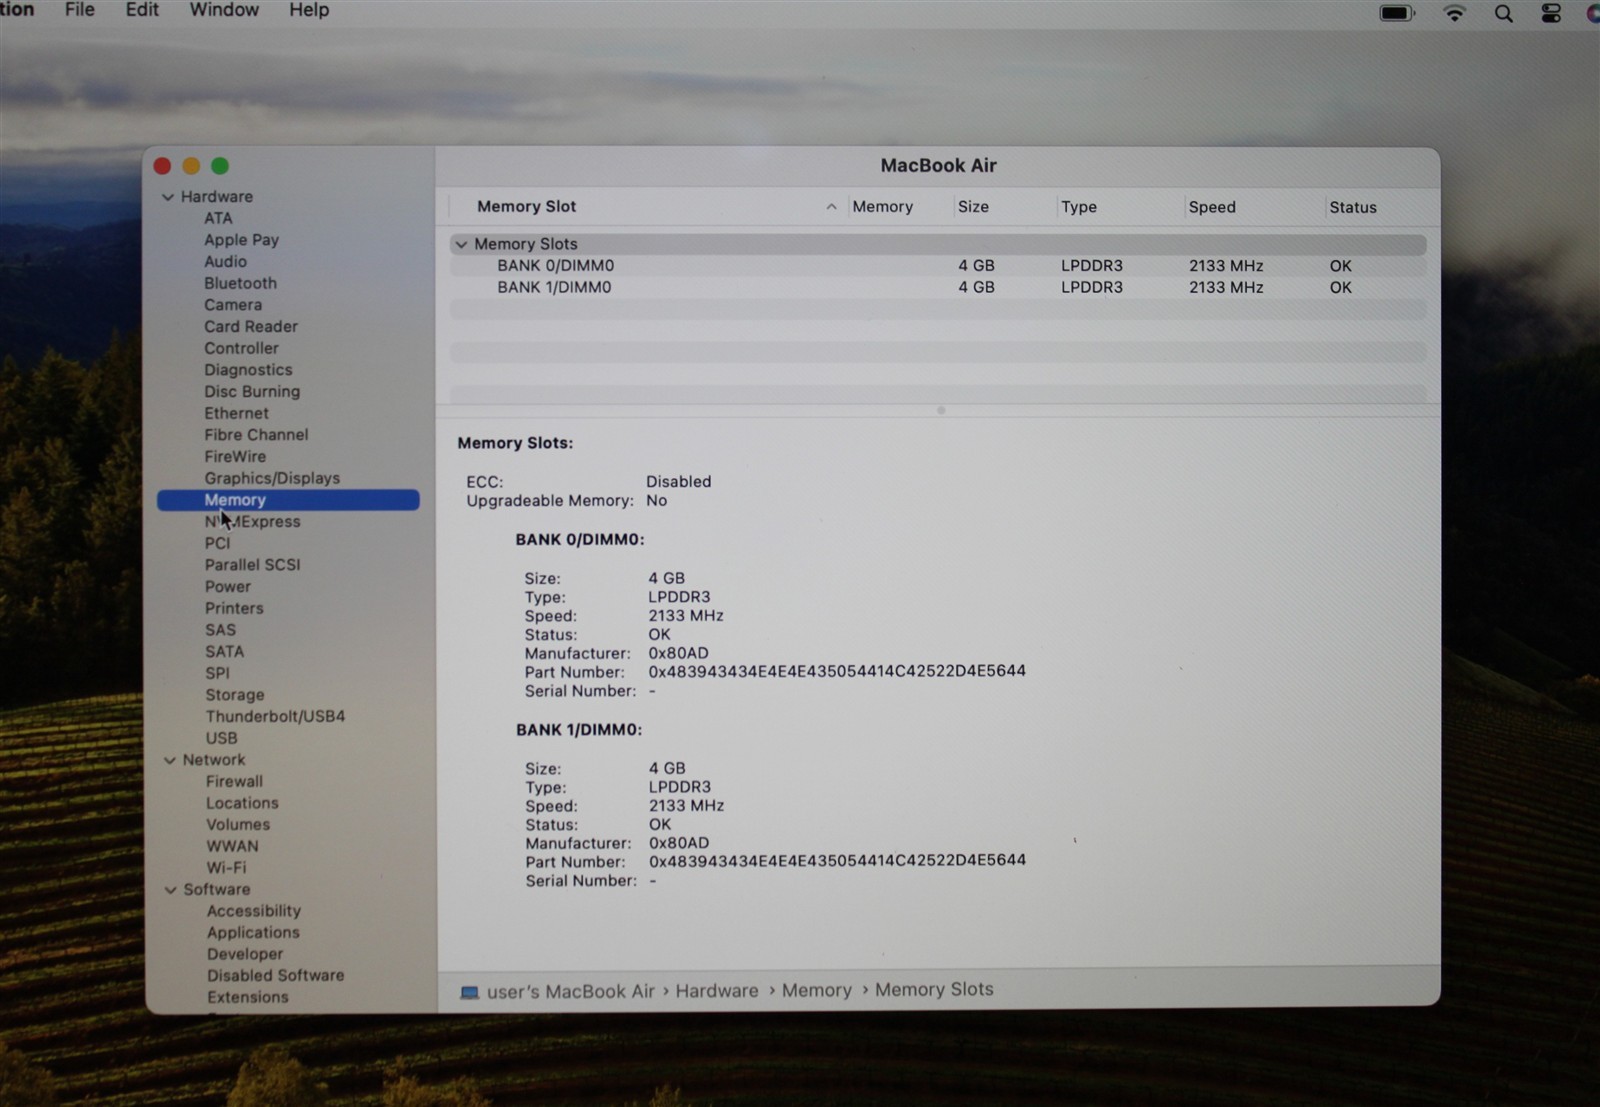The width and height of the screenshot is (1600, 1107).
Task: Collapse the Memory Slots group row
Action: 461,244
